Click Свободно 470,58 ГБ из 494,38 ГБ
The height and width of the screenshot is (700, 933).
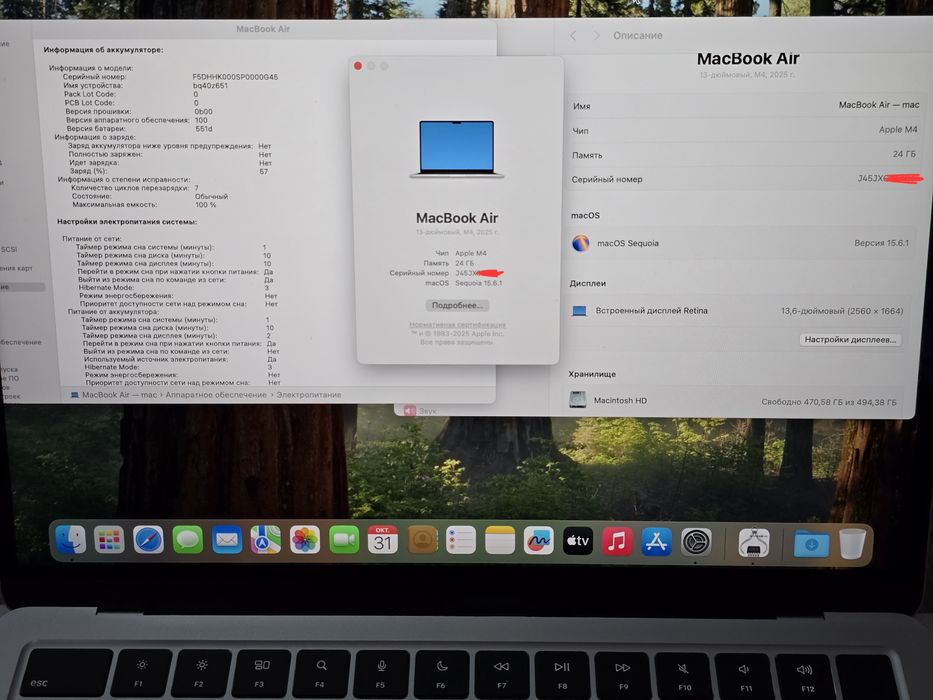pos(829,402)
